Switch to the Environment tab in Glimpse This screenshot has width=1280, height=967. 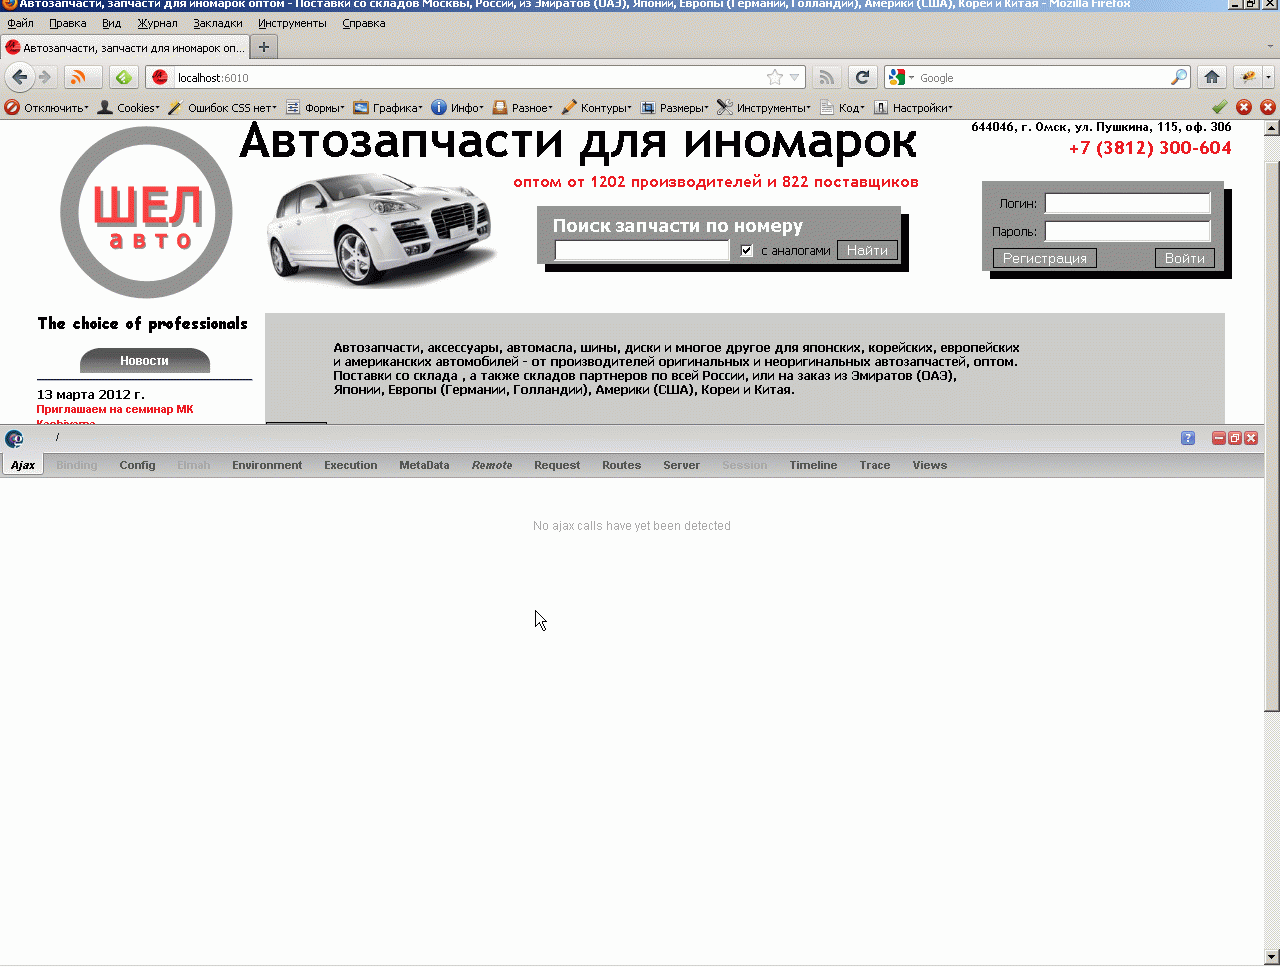tap(267, 465)
